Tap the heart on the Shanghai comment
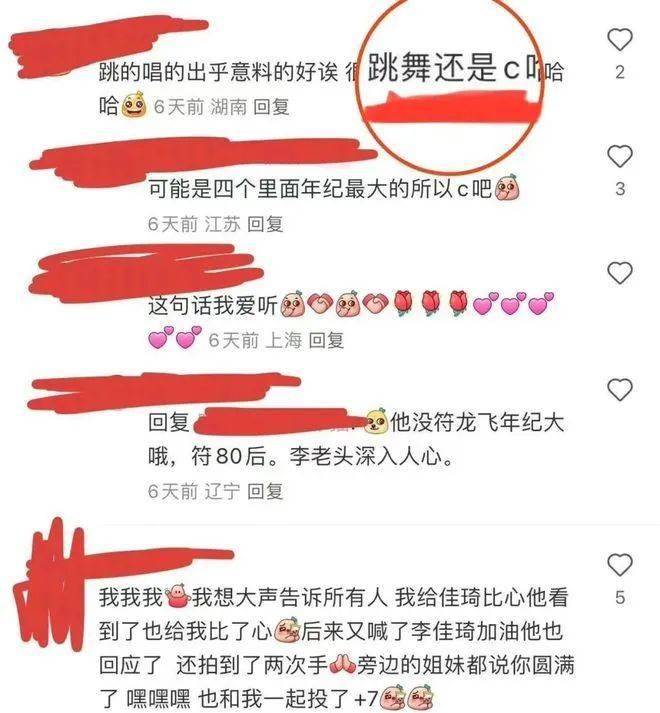 coord(620,273)
